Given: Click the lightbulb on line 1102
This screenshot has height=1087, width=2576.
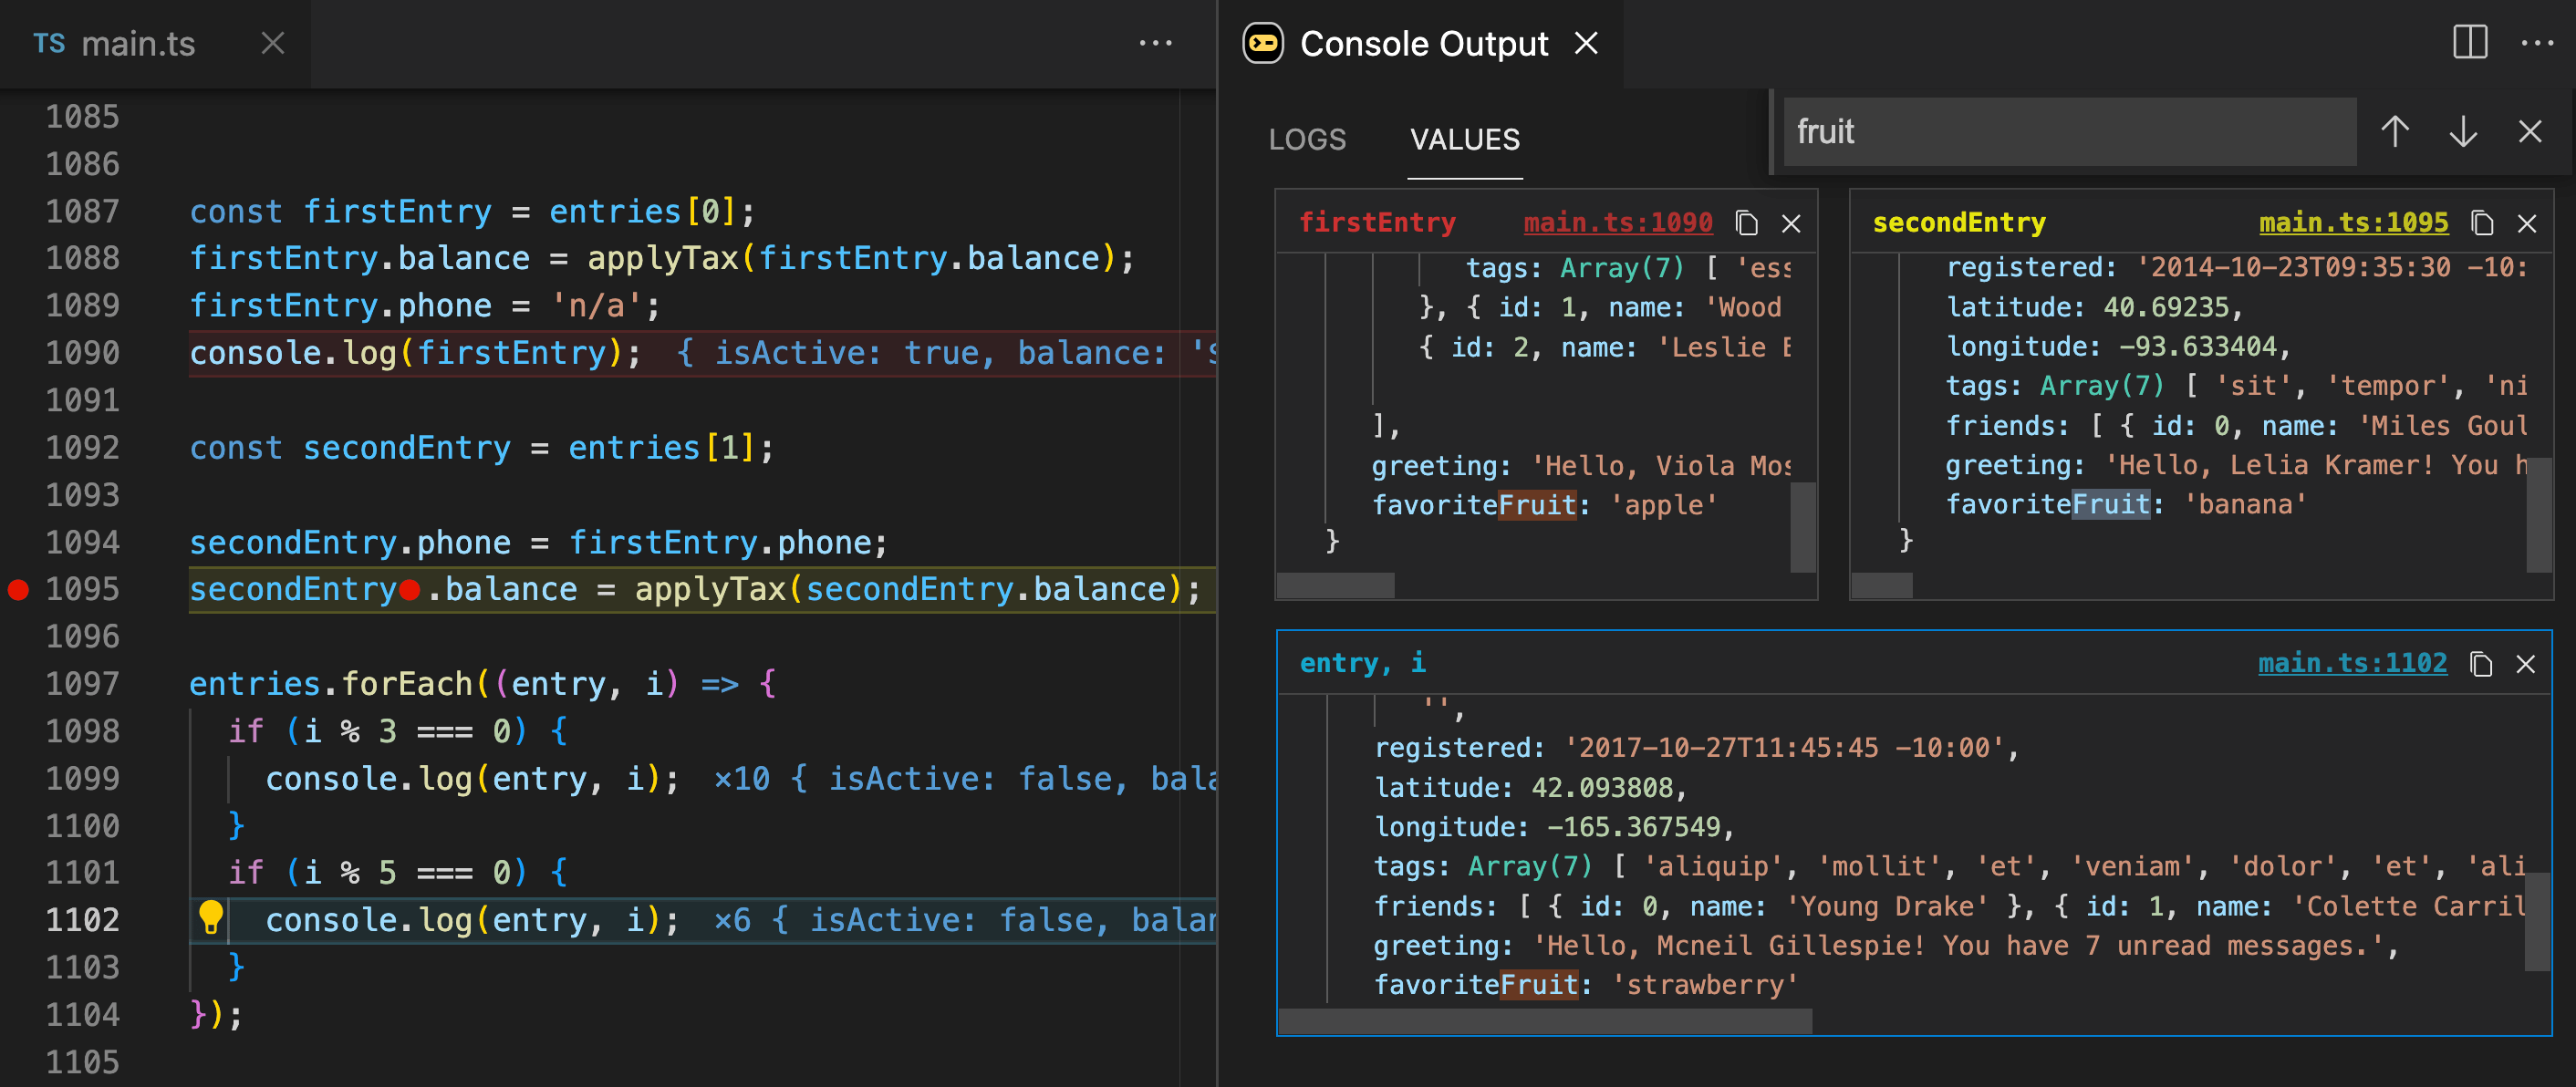Looking at the screenshot, I should coord(211,916).
